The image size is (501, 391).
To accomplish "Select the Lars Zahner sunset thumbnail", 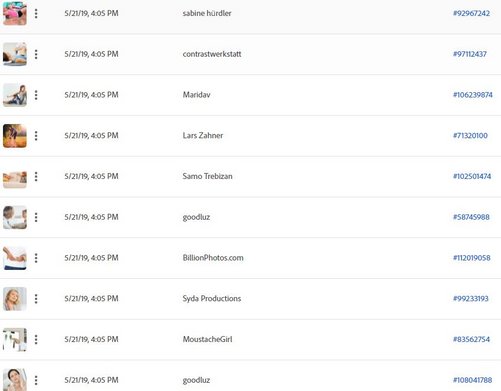I will point(15,136).
